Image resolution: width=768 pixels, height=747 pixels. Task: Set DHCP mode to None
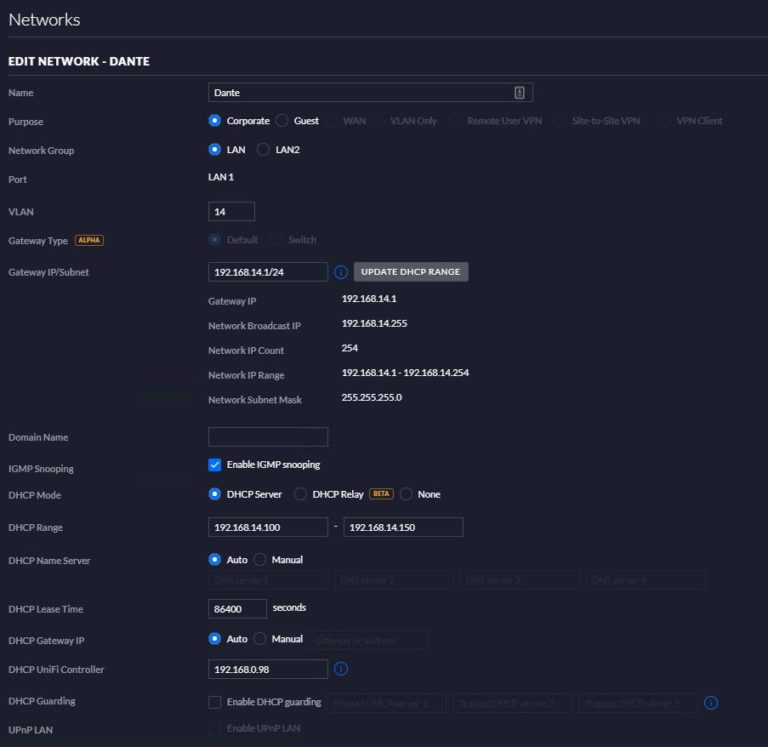(x=406, y=494)
